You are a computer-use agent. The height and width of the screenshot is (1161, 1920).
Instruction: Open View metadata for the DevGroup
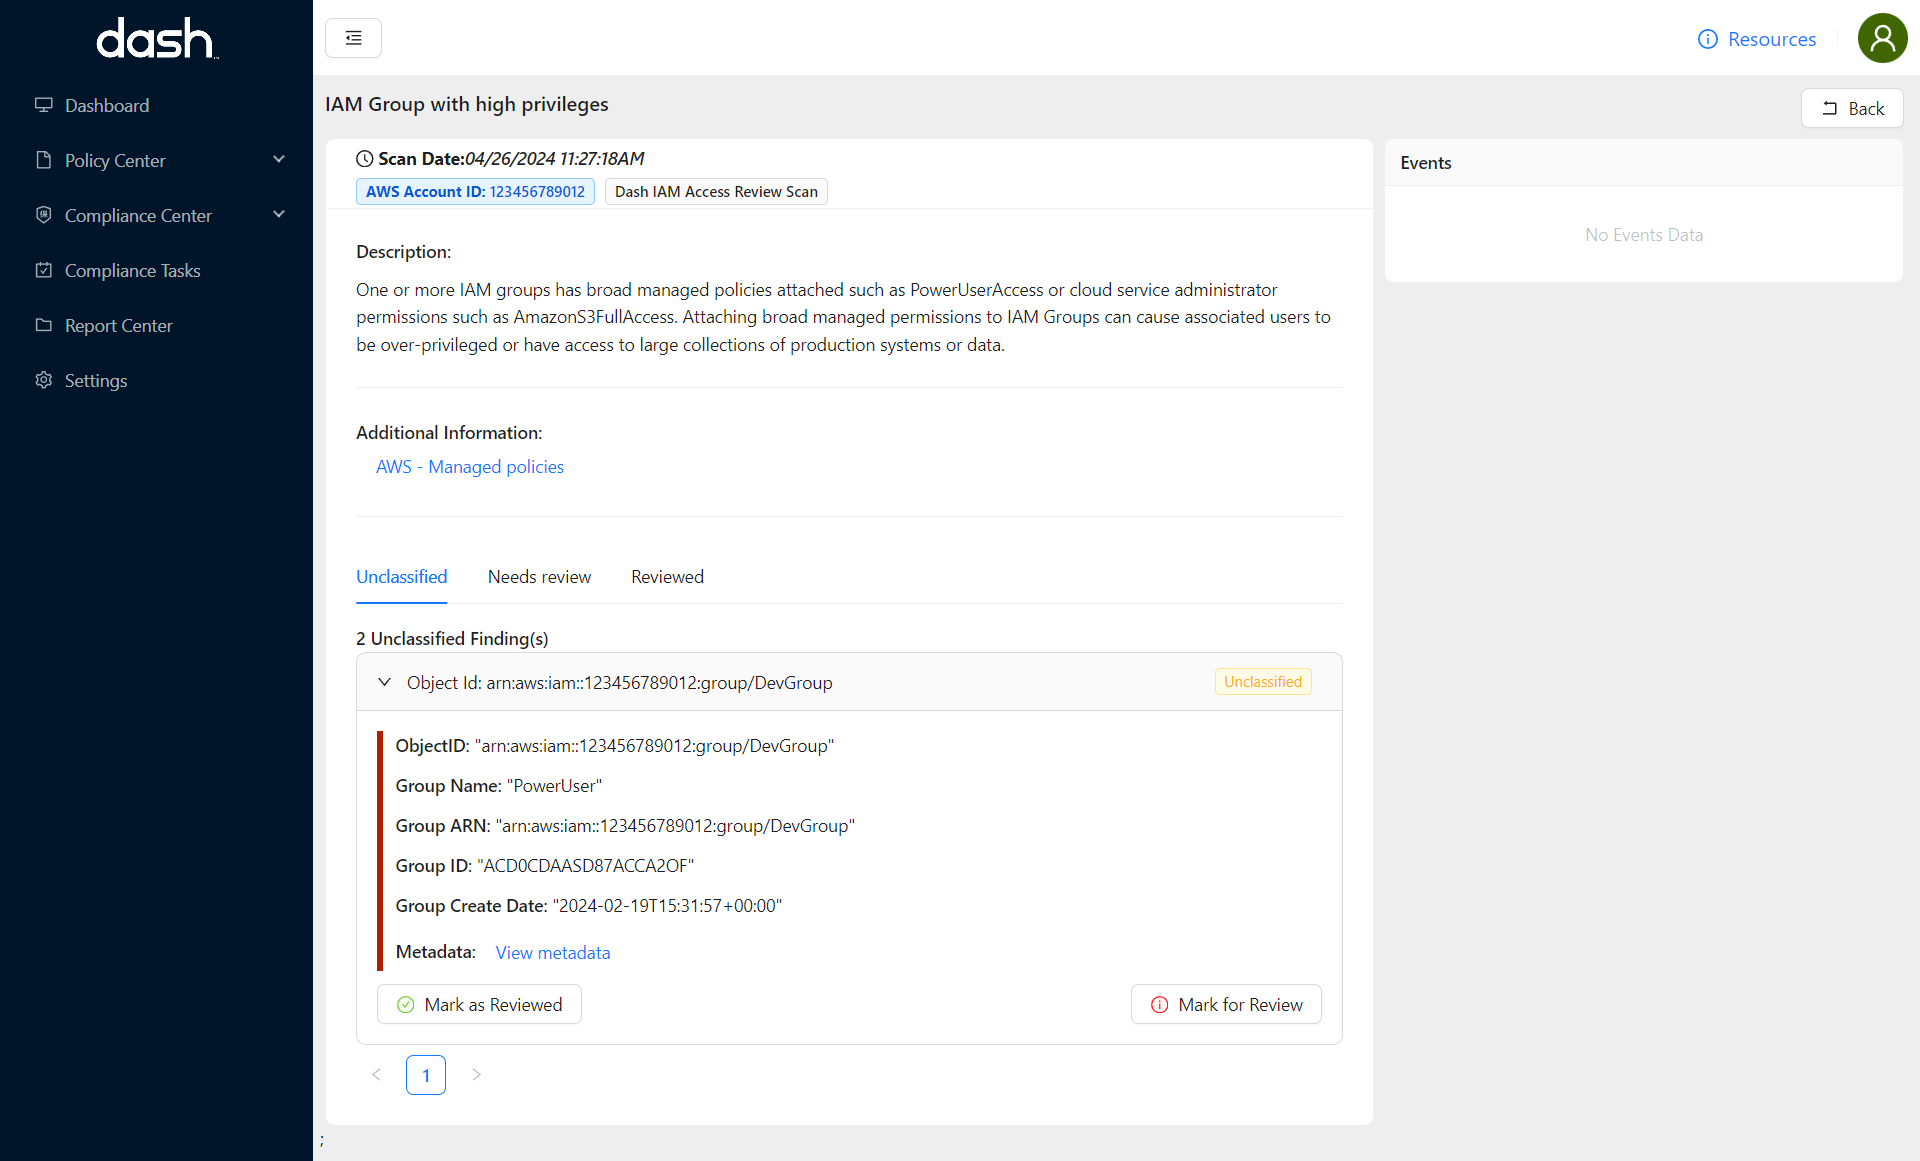click(553, 952)
